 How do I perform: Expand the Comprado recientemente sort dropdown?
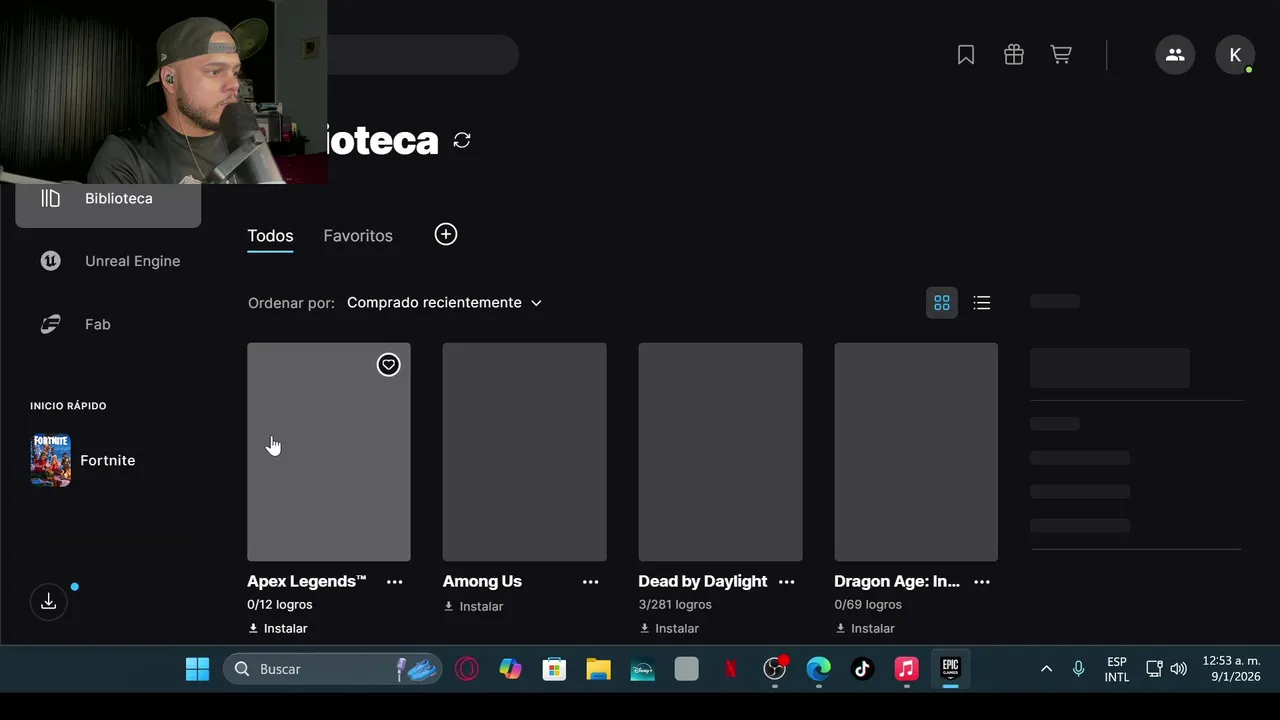[x=444, y=302]
